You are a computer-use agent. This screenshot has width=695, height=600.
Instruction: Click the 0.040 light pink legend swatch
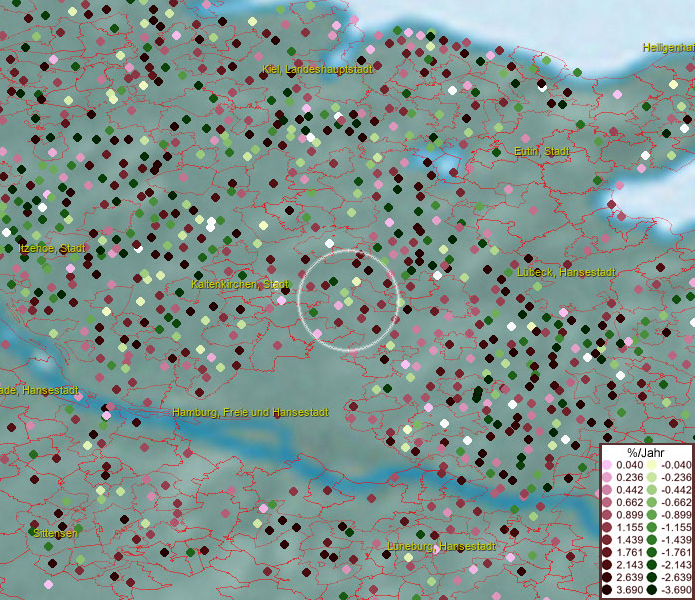(x=607, y=465)
